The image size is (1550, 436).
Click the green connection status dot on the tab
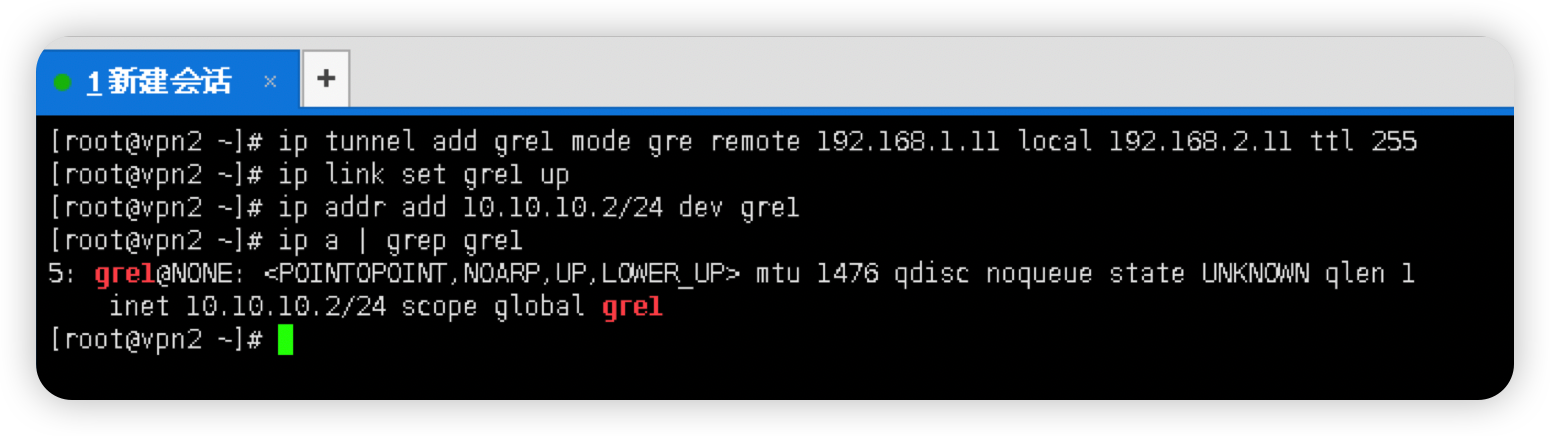coord(63,82)
